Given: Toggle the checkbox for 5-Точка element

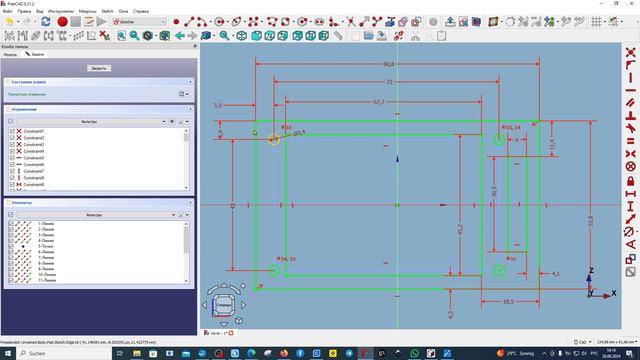Looking at the screenshot, I should tap(11, 247).
